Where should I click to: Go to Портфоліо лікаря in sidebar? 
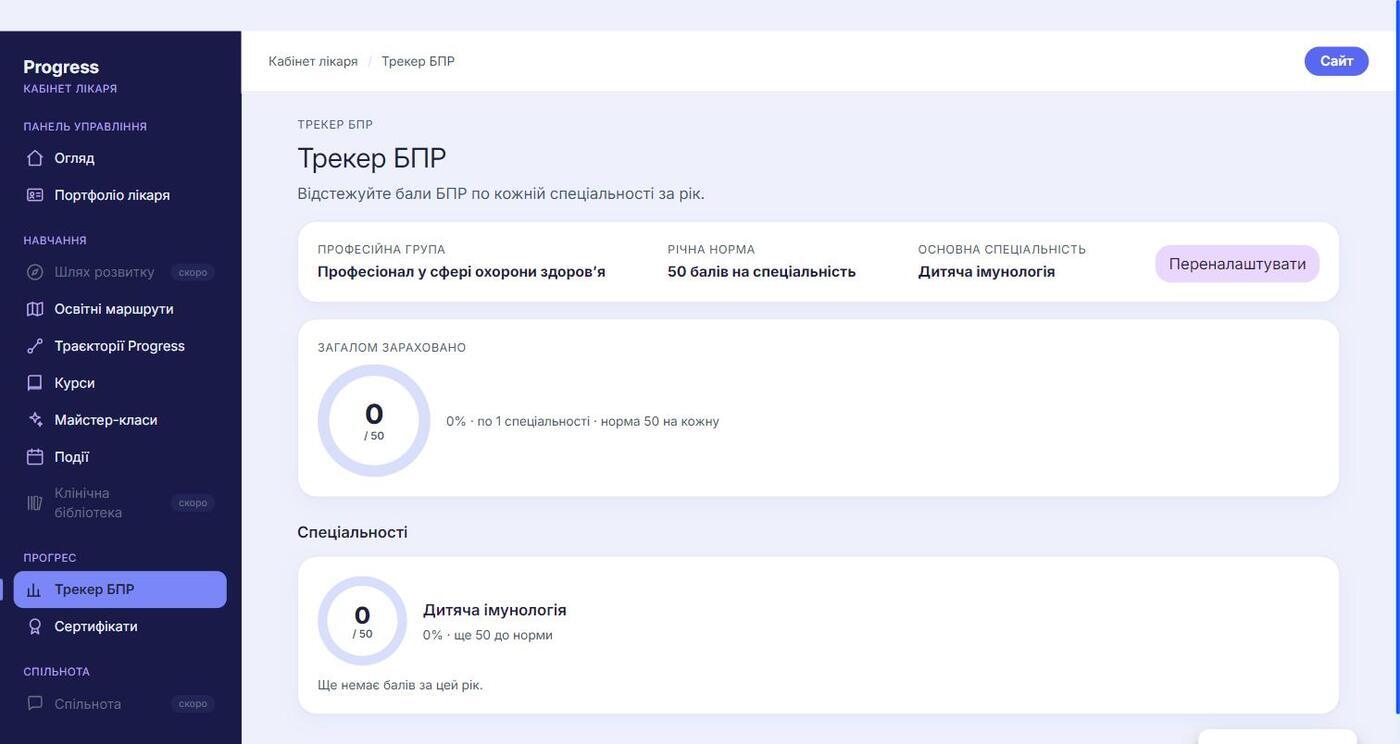click(120, 195)
